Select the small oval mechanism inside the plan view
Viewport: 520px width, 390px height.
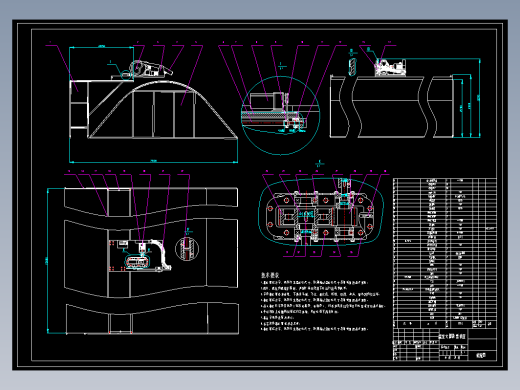tap(137, 261)
